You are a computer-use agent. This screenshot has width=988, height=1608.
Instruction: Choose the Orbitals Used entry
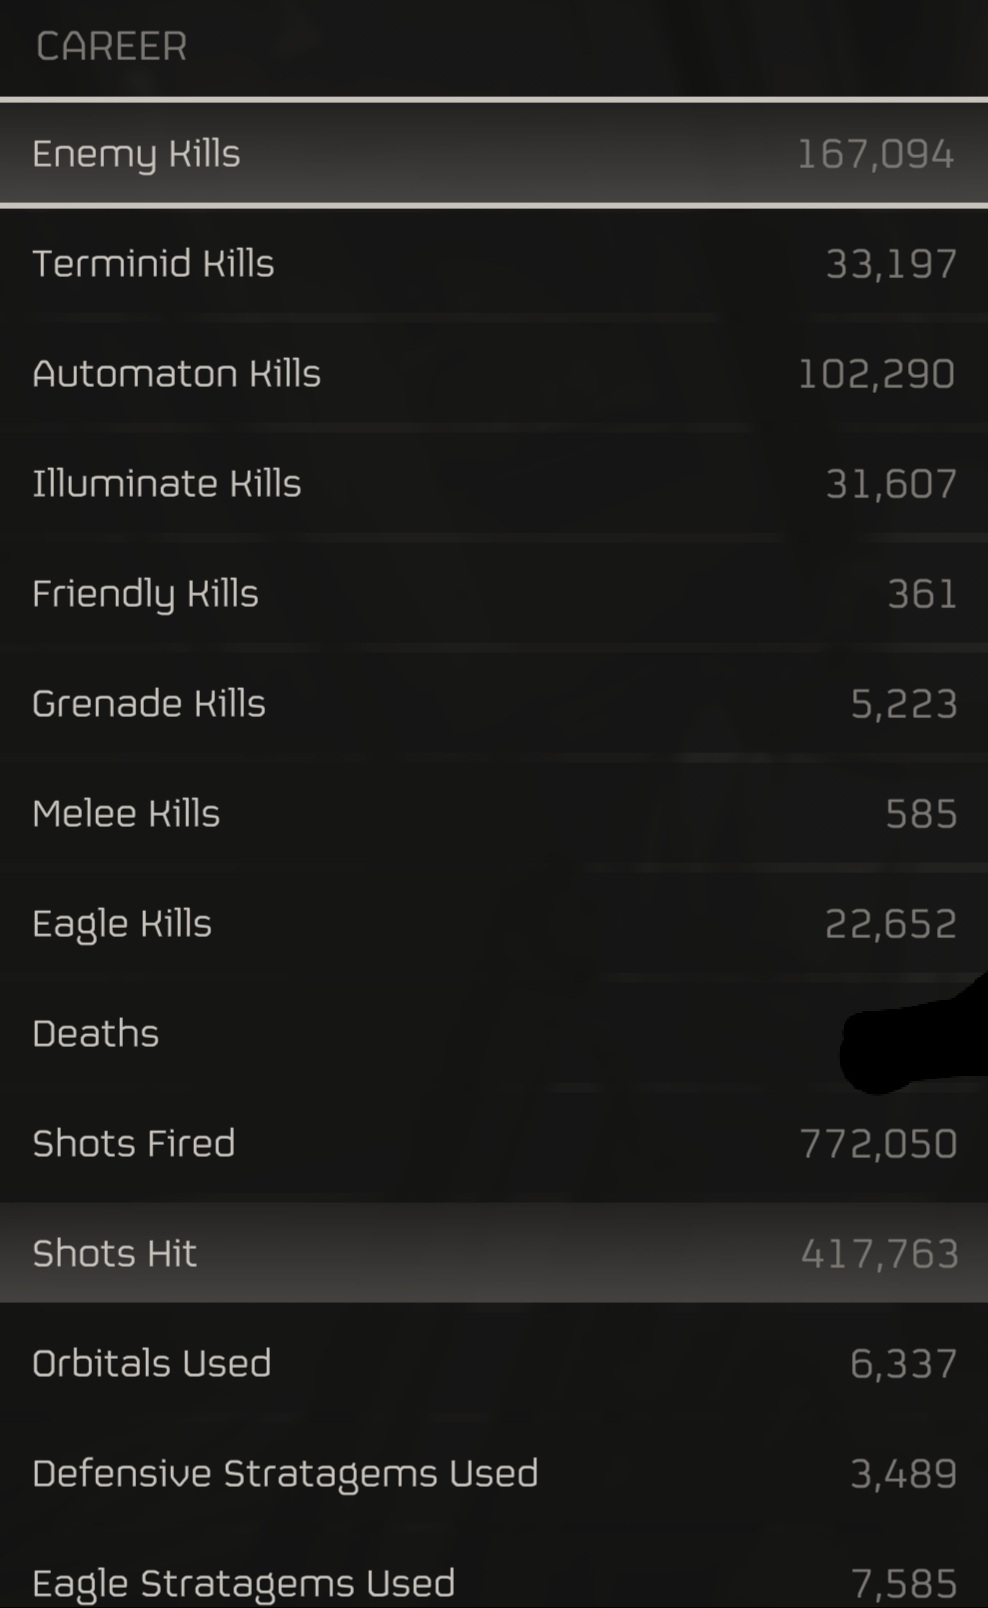coord(494,1363)
